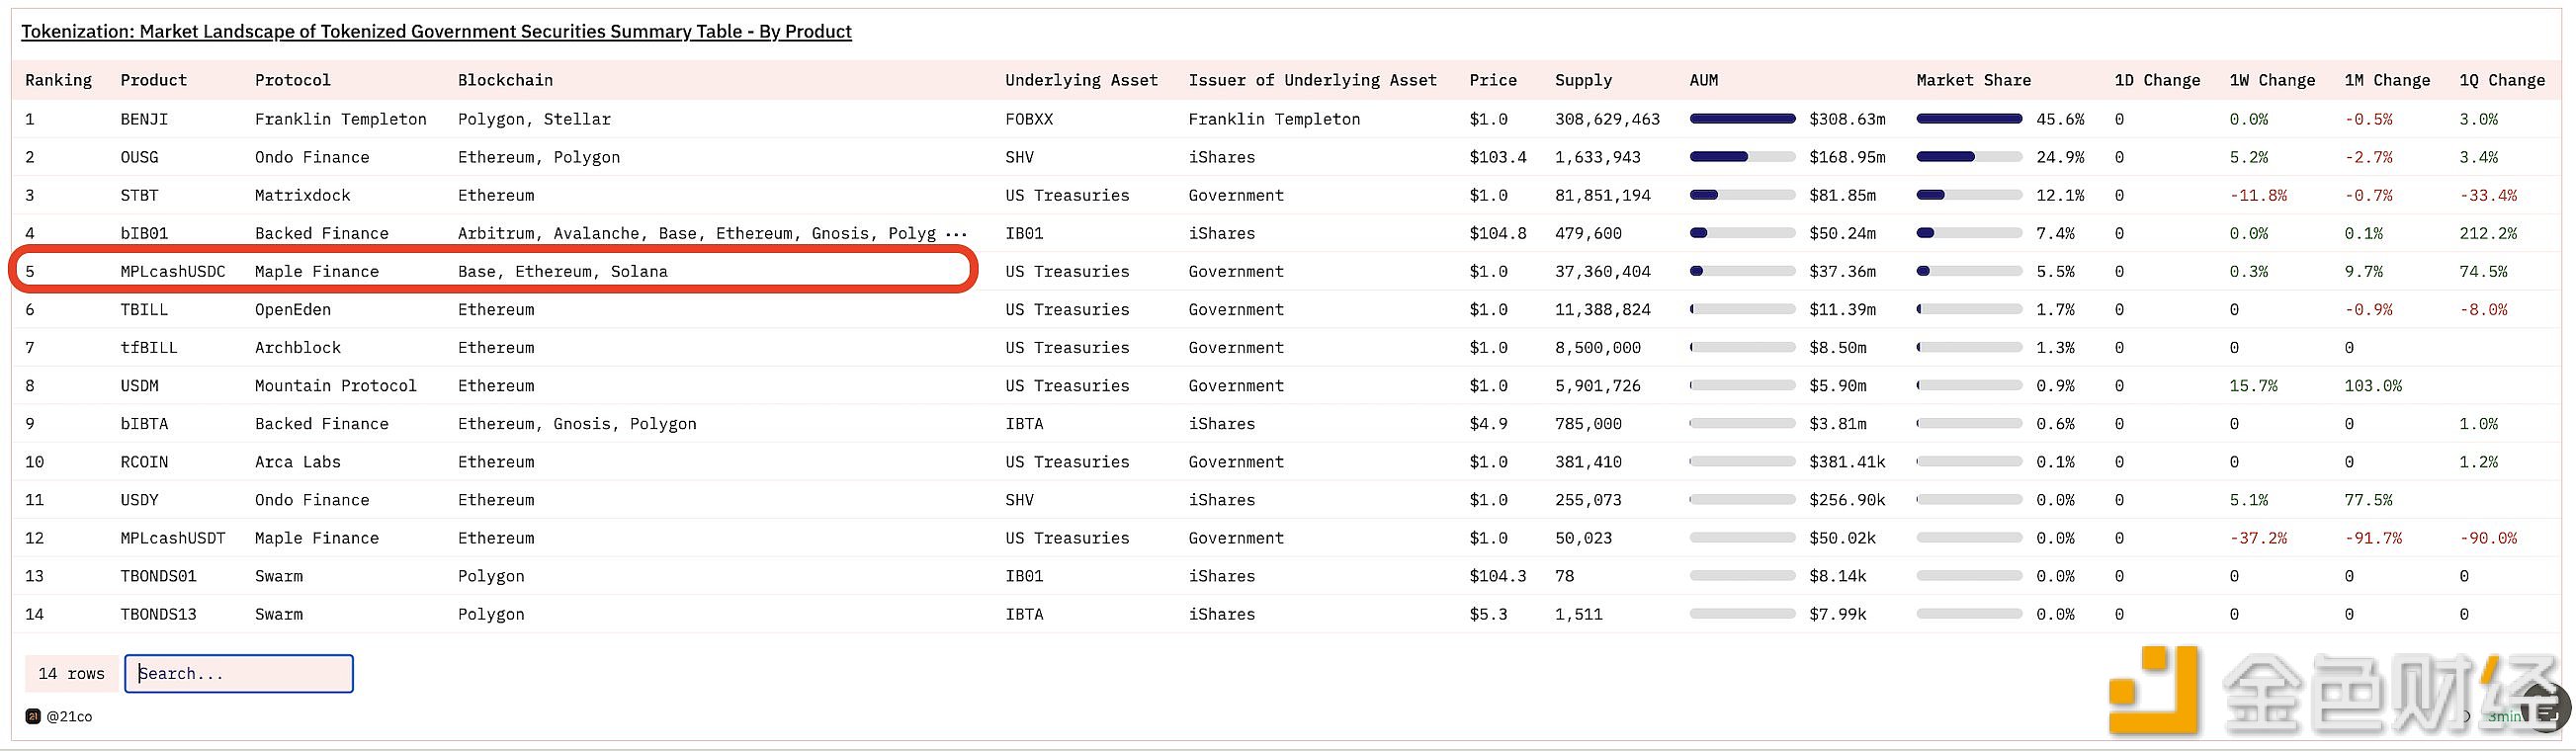Focus the Search input field
Screen dimensions: 2576x751
click(239, 673)
